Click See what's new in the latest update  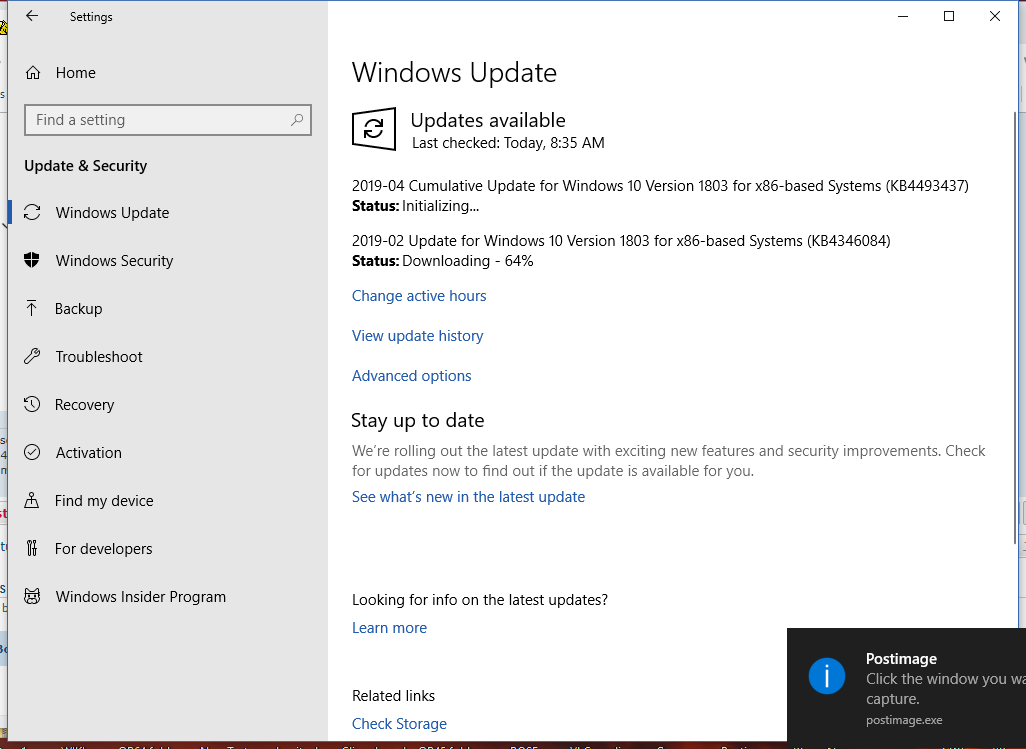point(469,496)
